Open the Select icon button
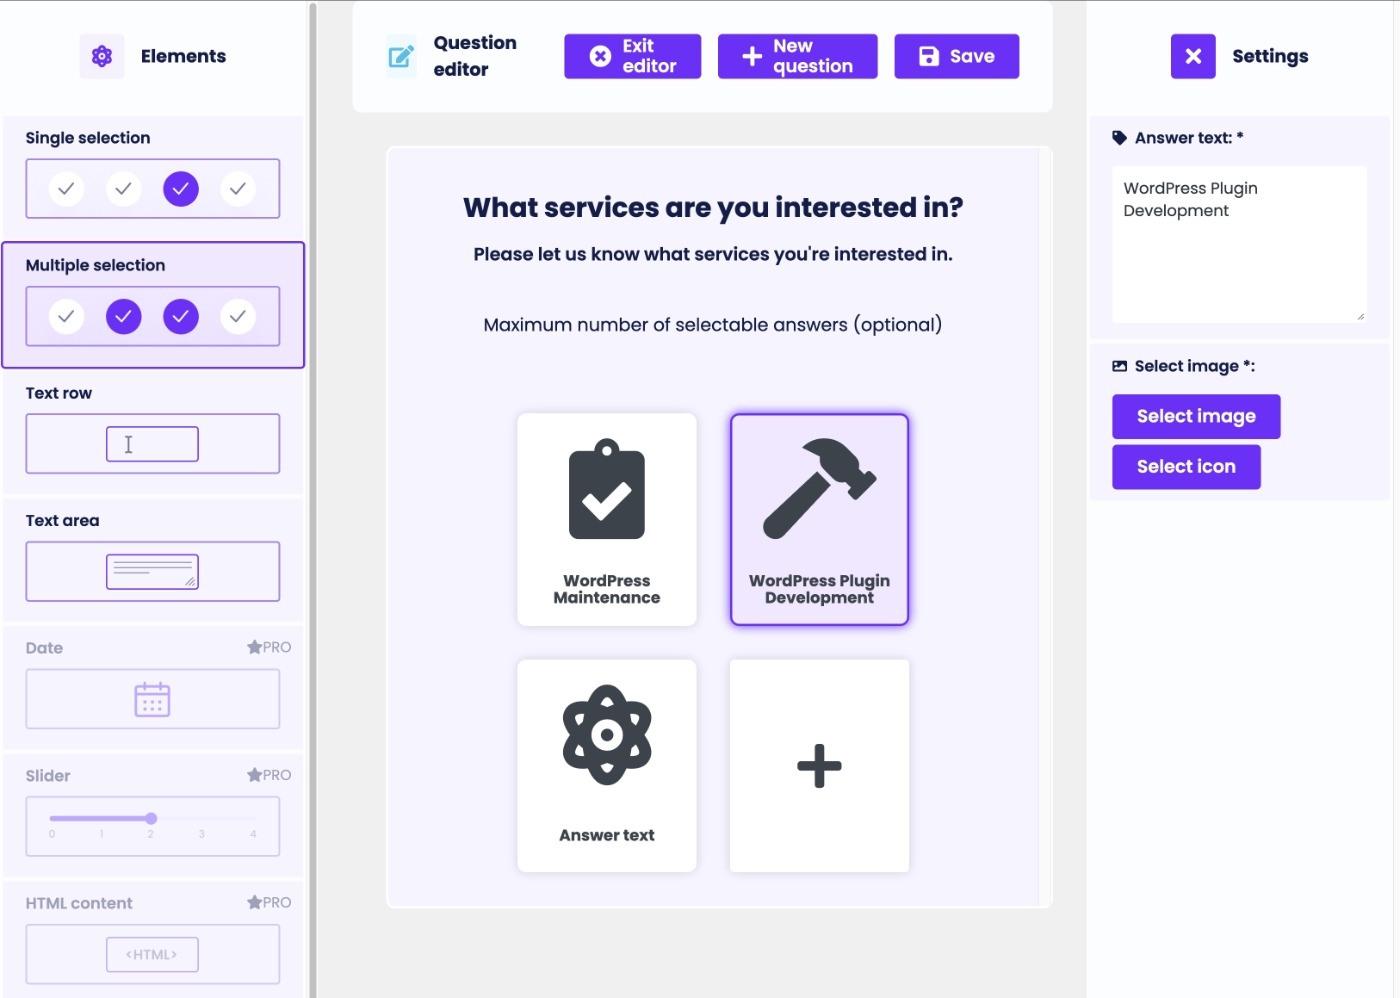 1186,467
